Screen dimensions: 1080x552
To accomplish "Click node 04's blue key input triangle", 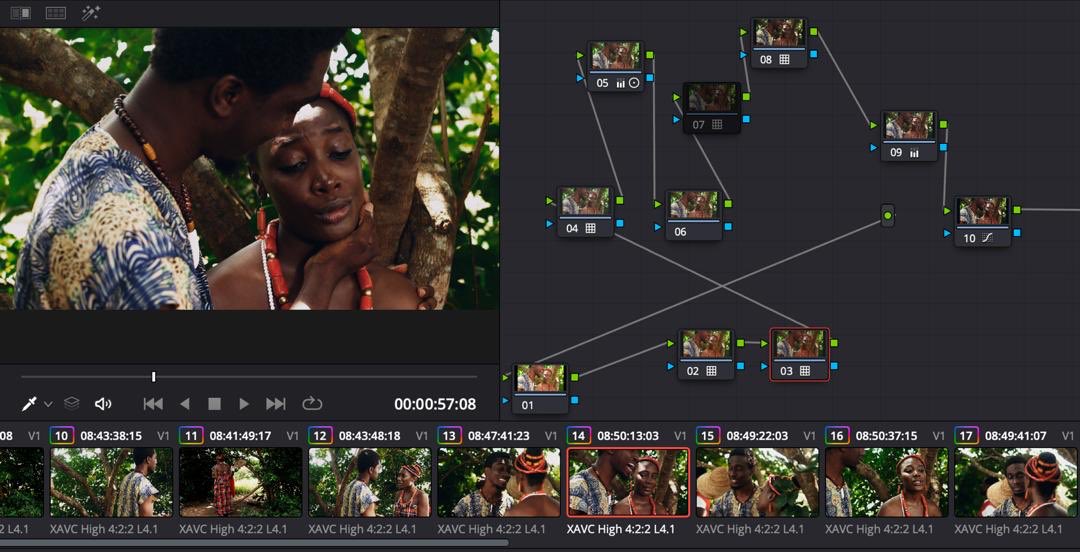I will click(x=549, y=224).
